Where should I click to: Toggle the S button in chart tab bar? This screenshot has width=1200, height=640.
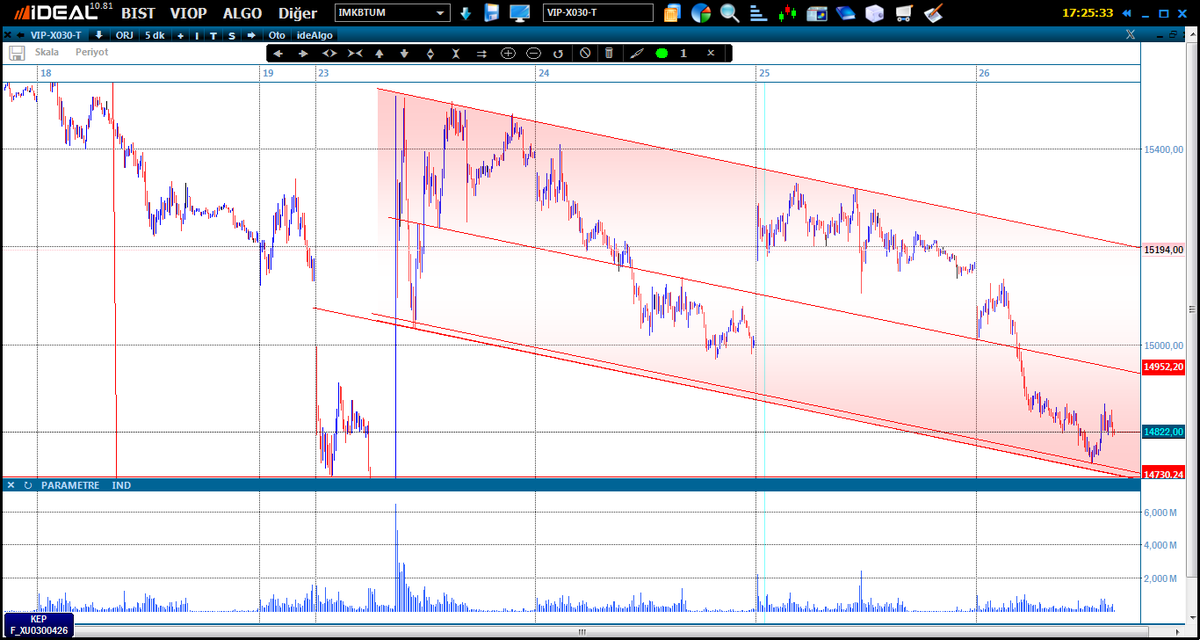coord(232,35)
